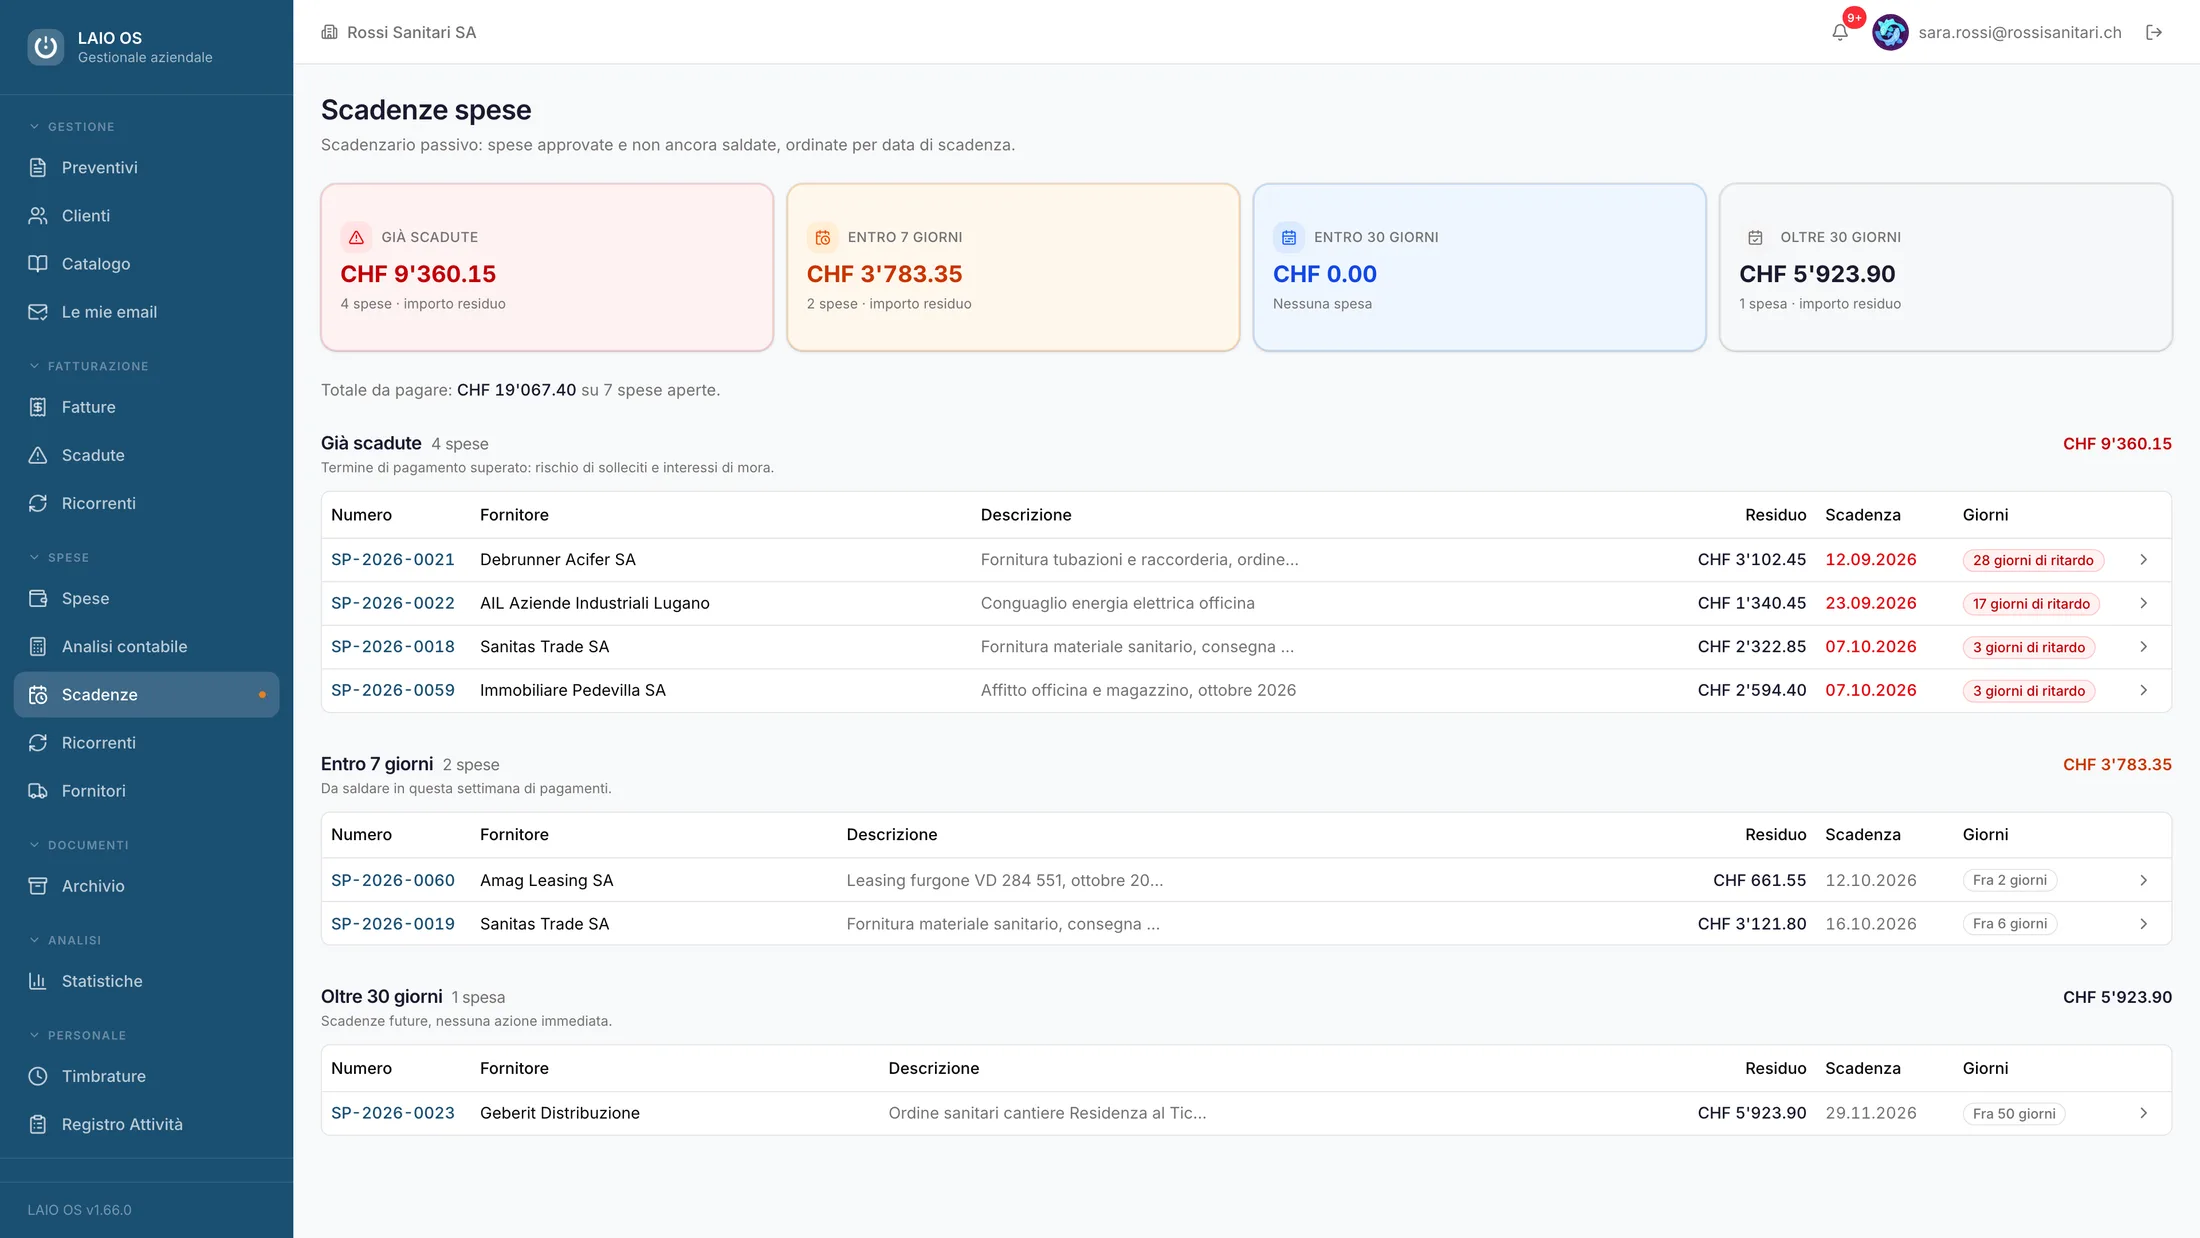Click the Preventivi document icon
Viewport: 2200px width, 1238px height.
(x=38, y=167)
